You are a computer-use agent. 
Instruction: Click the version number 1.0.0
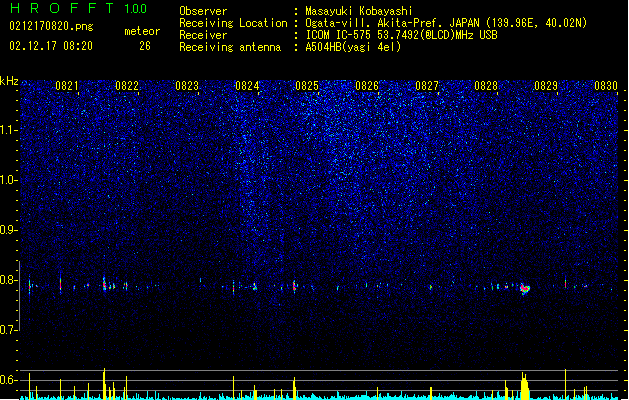pos(136,8)
